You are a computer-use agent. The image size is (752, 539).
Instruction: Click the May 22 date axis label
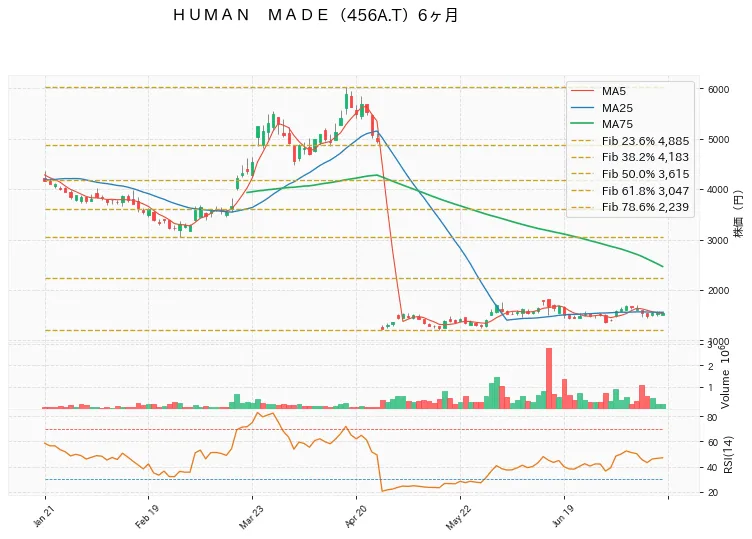pyautogui.click(x=458, y=517)
